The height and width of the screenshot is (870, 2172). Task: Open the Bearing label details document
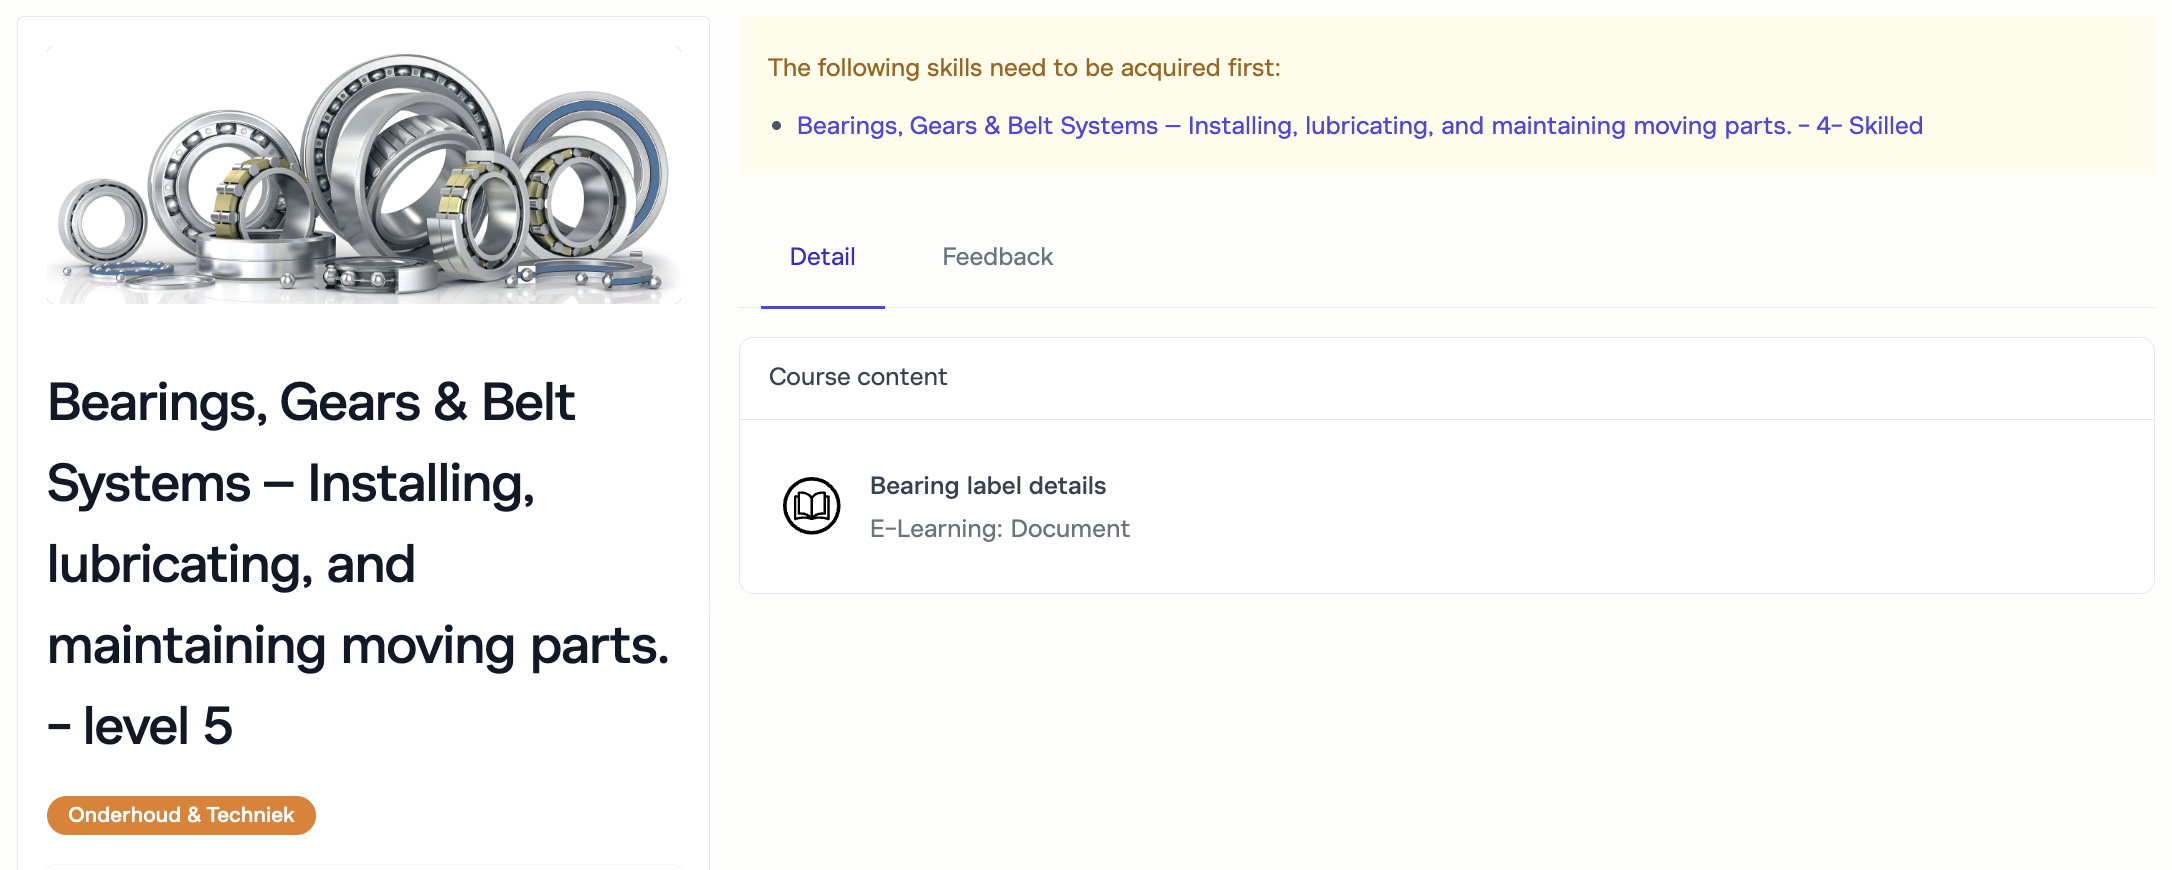(x=987, y=486)
